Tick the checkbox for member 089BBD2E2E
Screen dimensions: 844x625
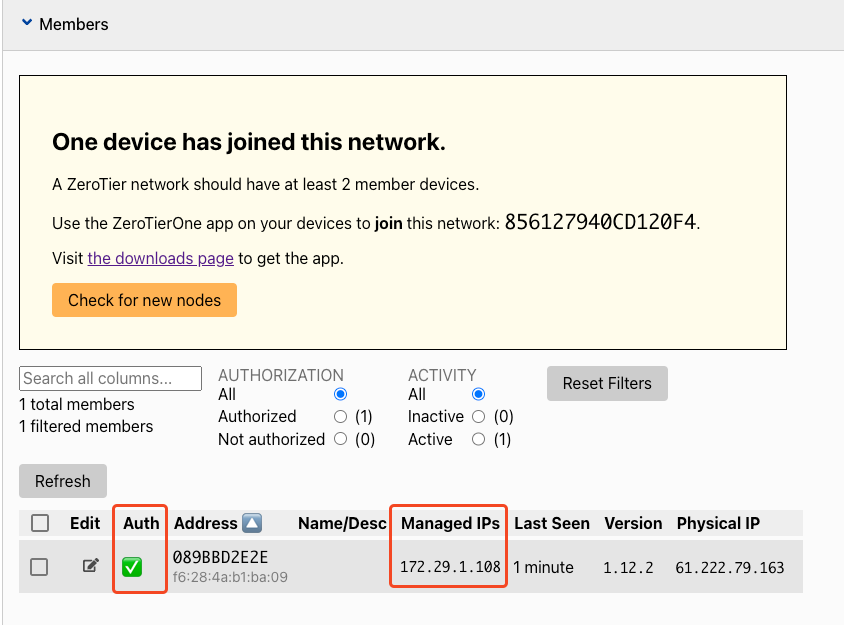(39, 566)
